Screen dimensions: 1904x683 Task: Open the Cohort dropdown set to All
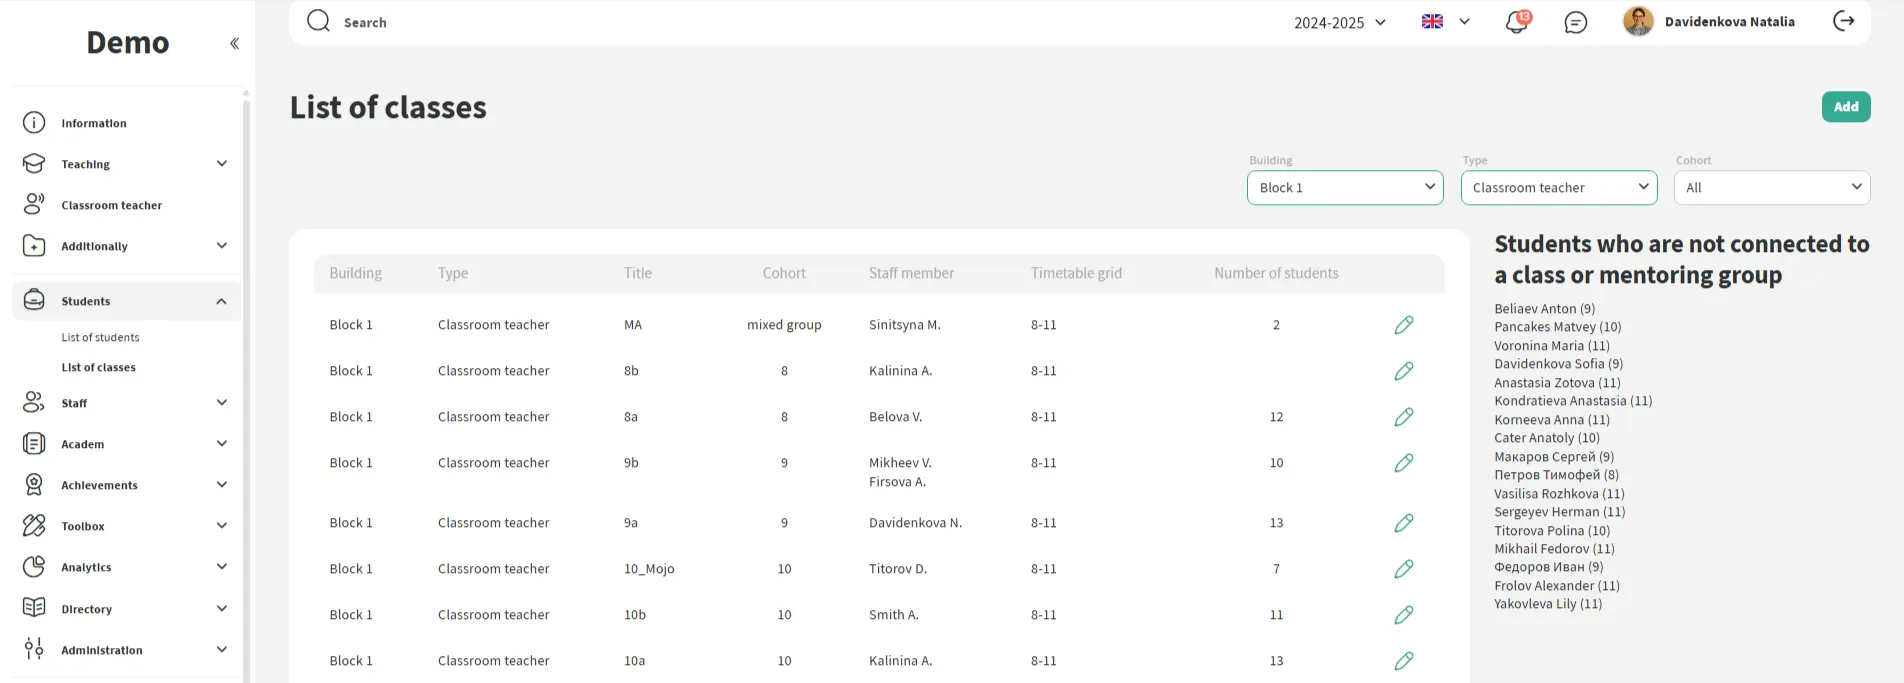1771,188
